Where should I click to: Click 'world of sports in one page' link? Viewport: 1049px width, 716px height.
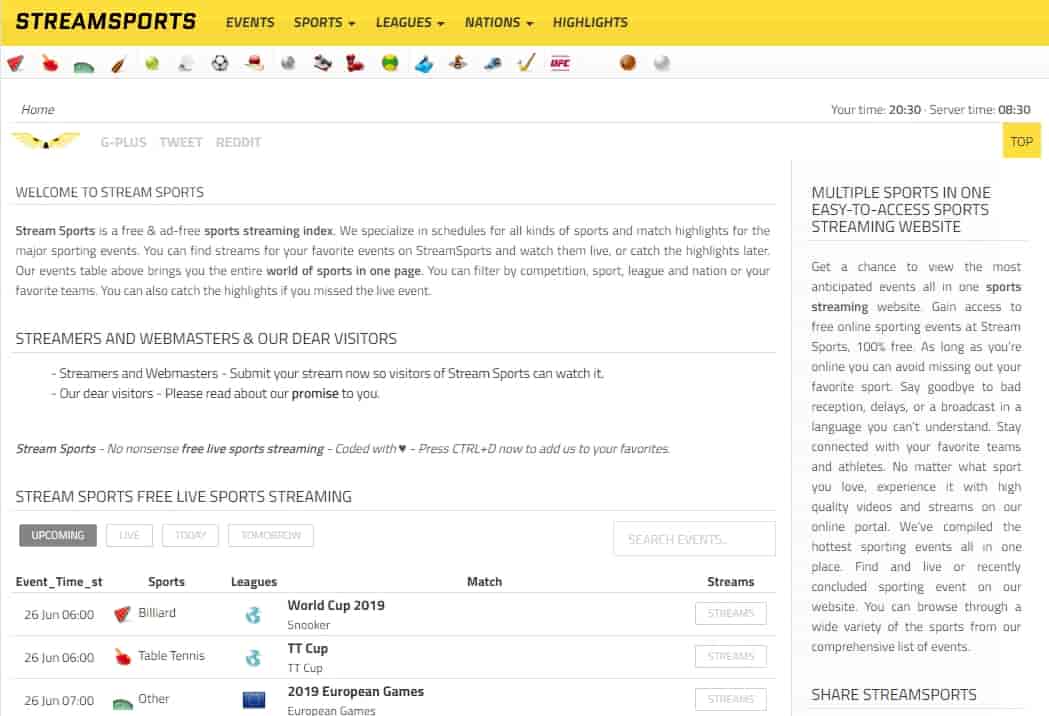(x=344, y=270)
